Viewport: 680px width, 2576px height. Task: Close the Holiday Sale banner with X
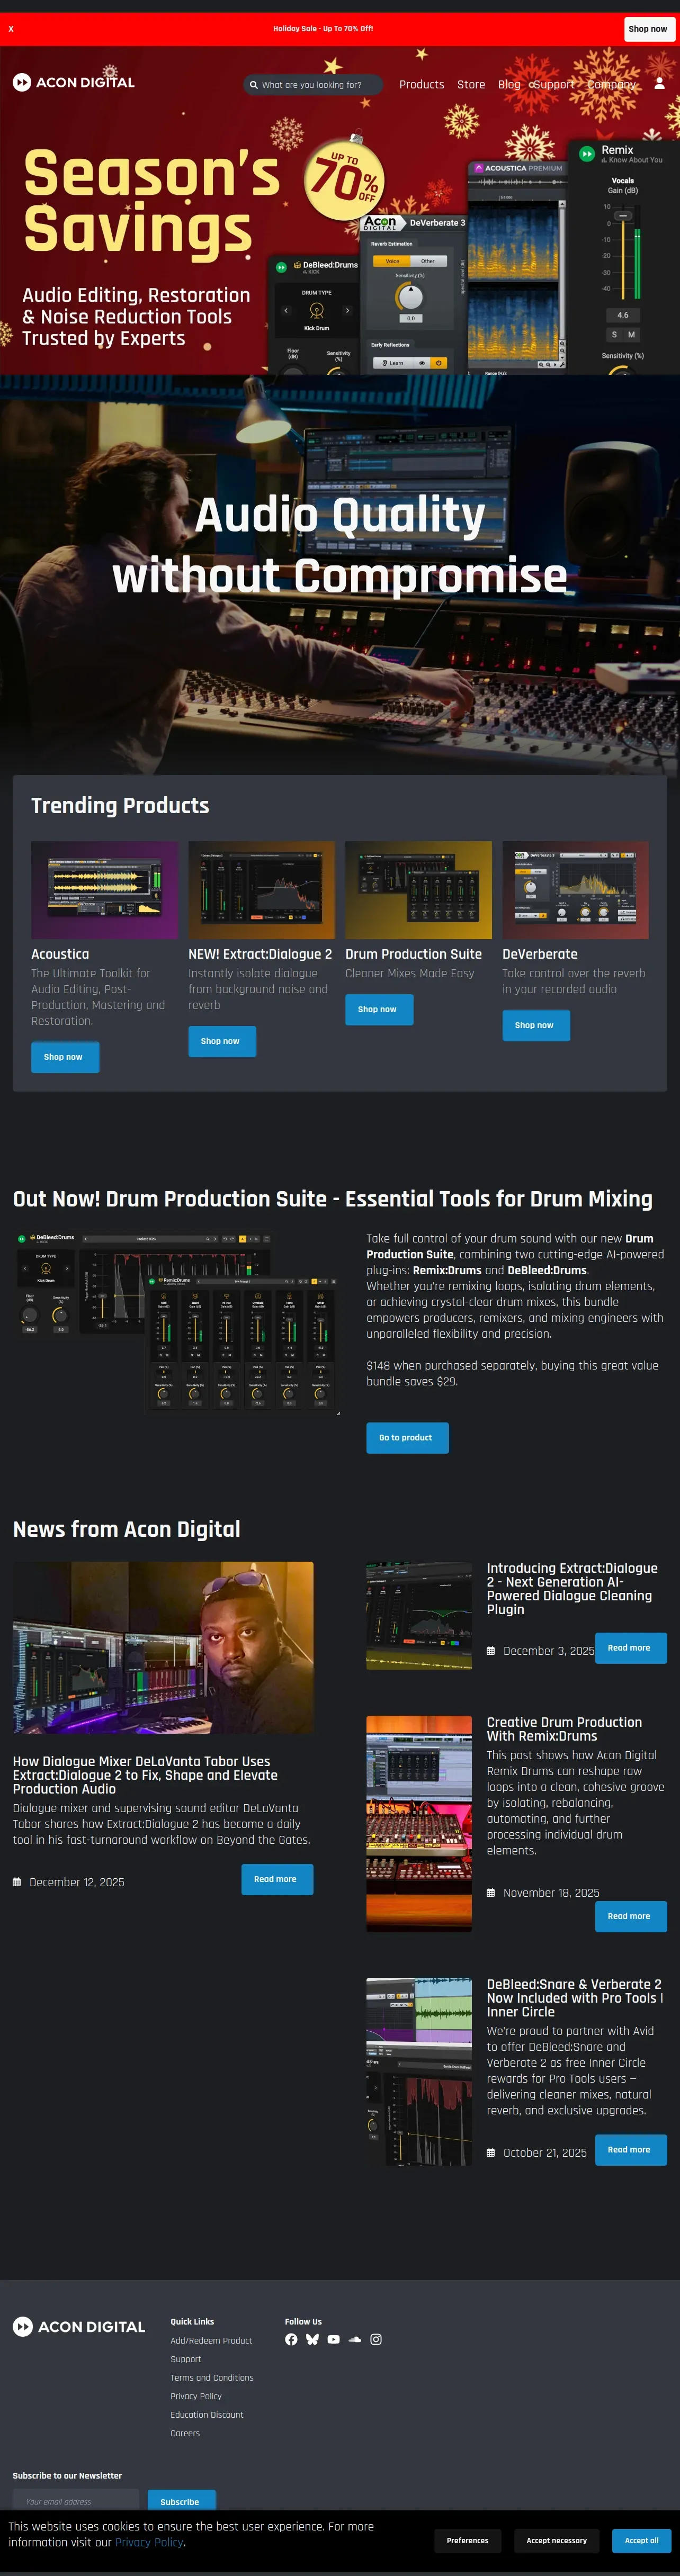pos(11,29)
